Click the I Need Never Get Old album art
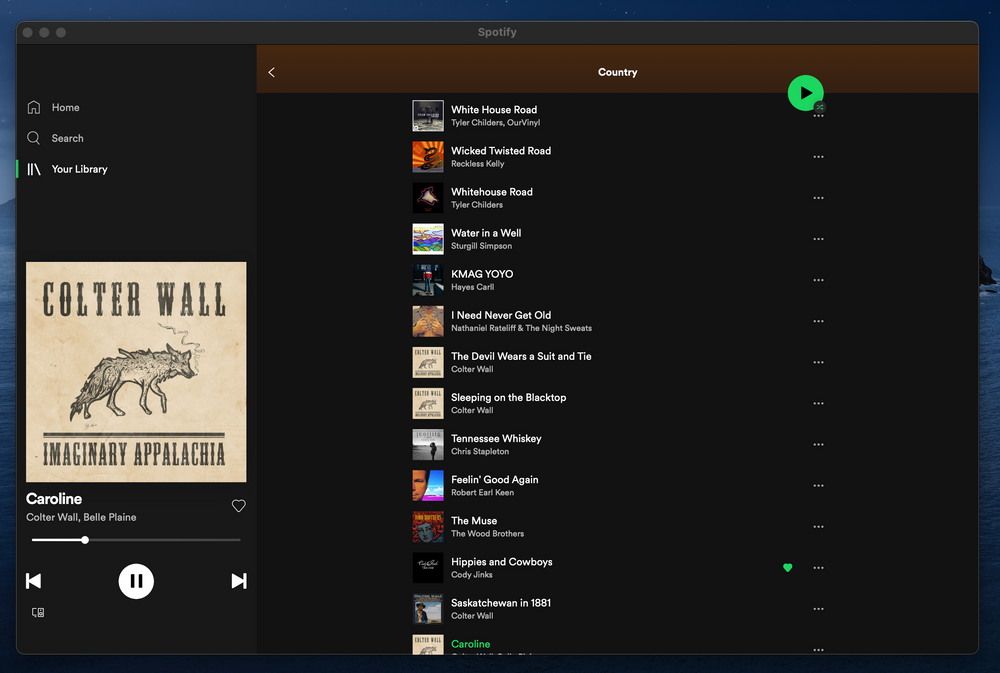Viewport: 1000px width, 673px height. [x=428, y=321]
